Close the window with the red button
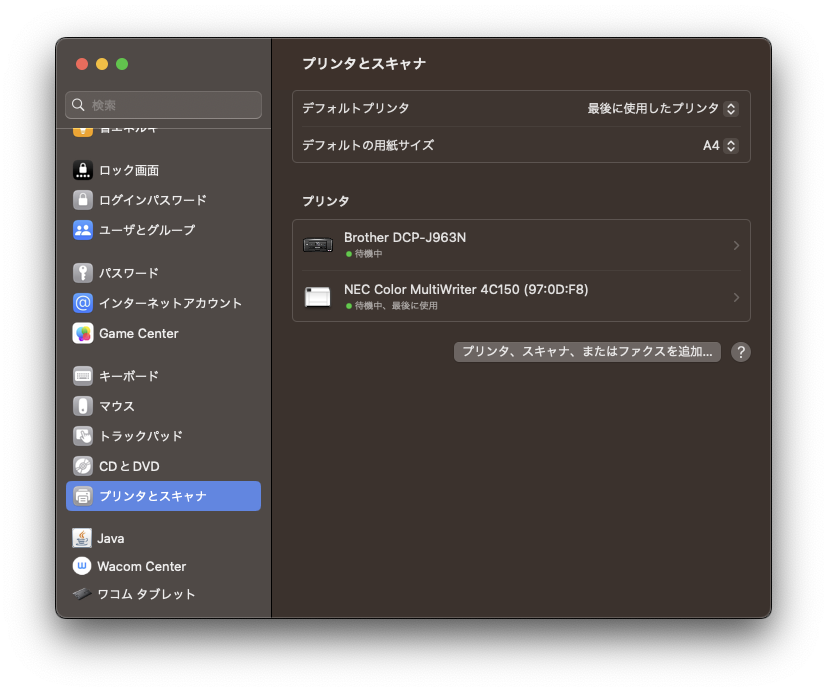 [x=82, y=64]
